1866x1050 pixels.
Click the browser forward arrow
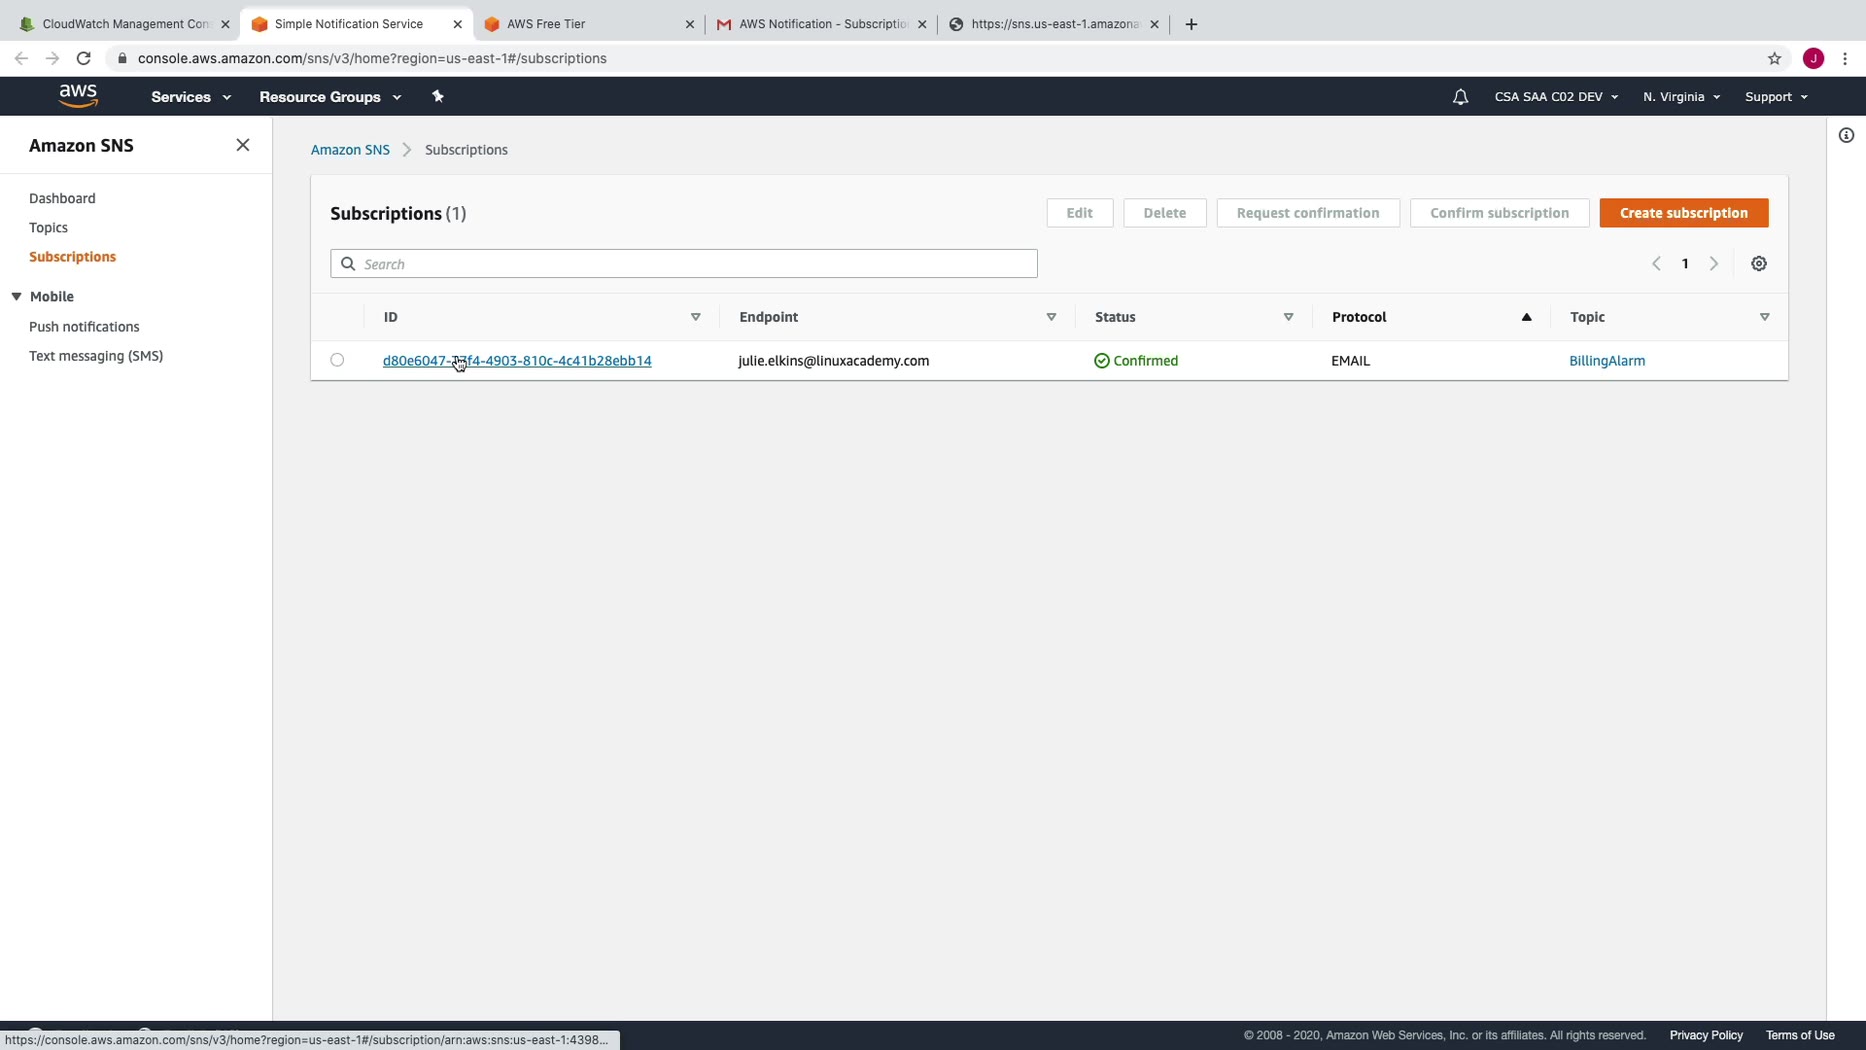pyautogui.click(x=52, y=58)
